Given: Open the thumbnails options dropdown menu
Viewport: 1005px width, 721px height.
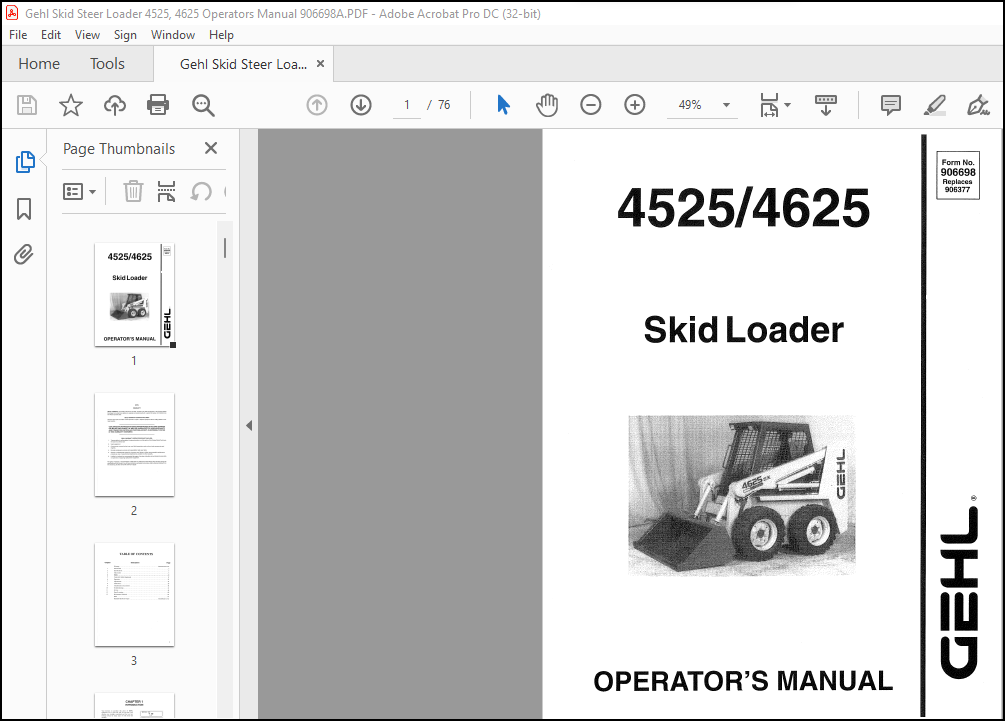Looking at the screenshot, I should tap(79, 191).
